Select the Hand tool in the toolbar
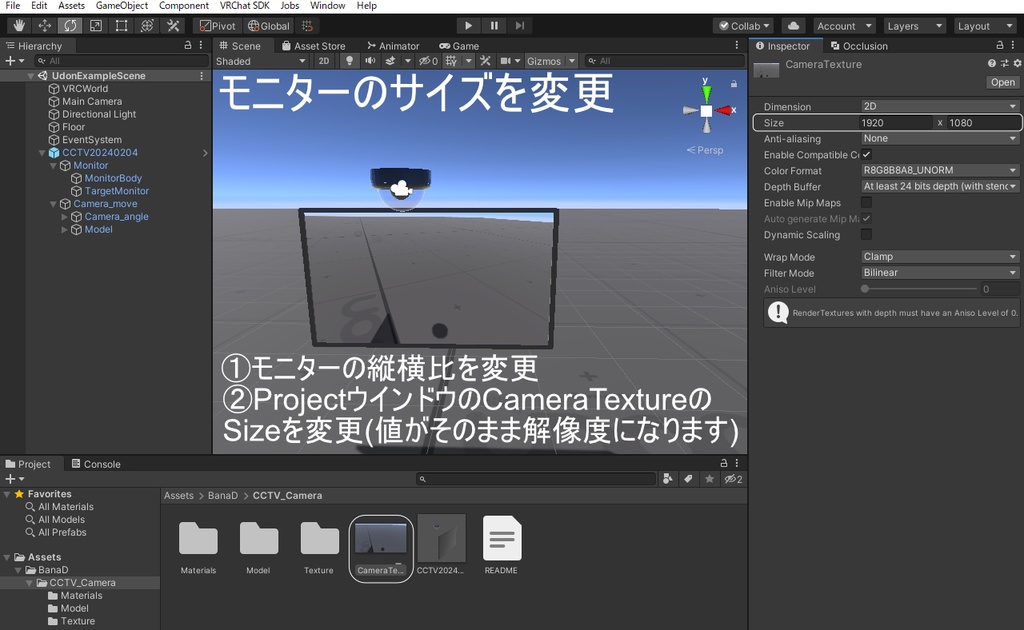 (20, 25)
